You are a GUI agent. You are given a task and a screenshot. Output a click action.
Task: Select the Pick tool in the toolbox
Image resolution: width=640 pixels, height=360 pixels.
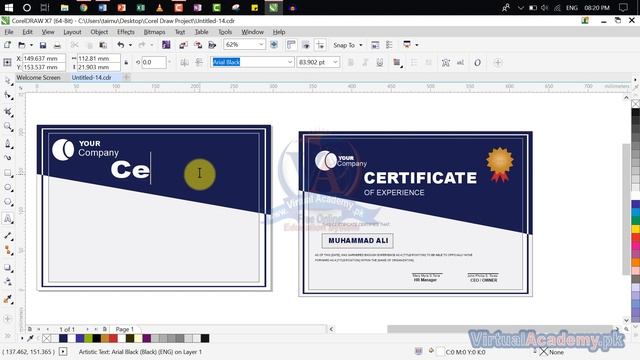[x=7, y=81]
